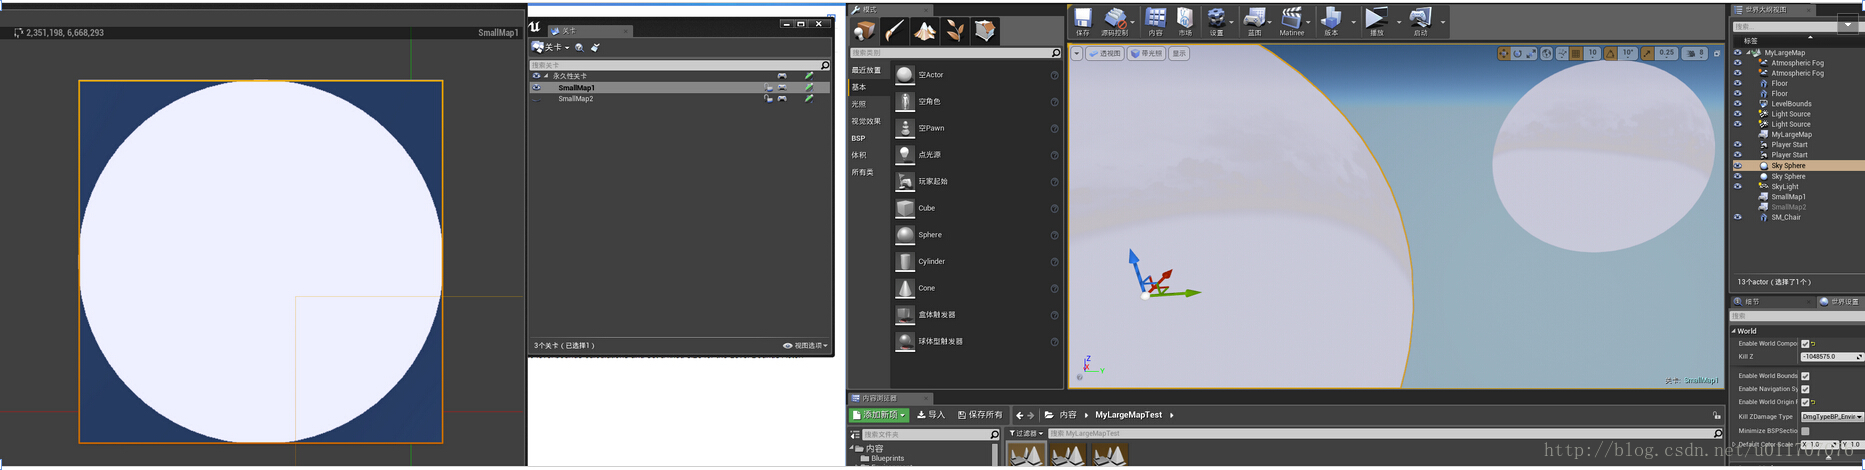Click the Play (播放) icon

coord(1376,18)
